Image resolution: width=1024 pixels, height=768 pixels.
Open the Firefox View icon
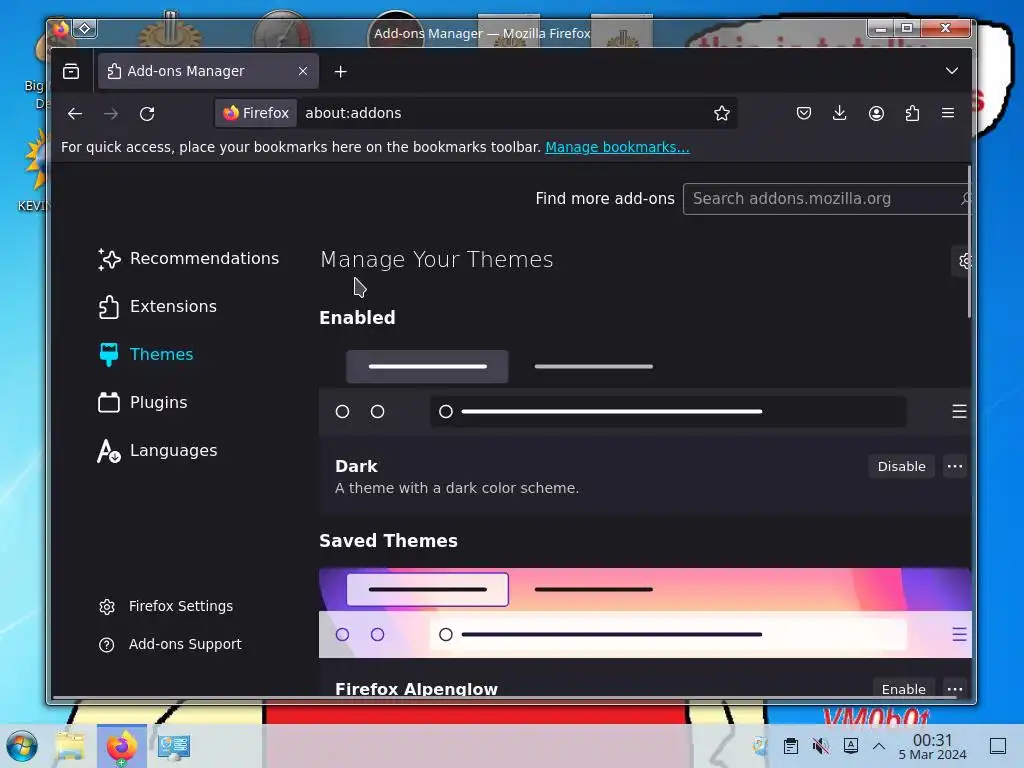pyautogui.click(x=71, y=71)
